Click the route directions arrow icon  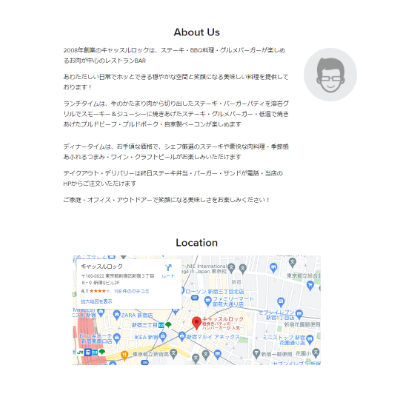coord(168,268)
